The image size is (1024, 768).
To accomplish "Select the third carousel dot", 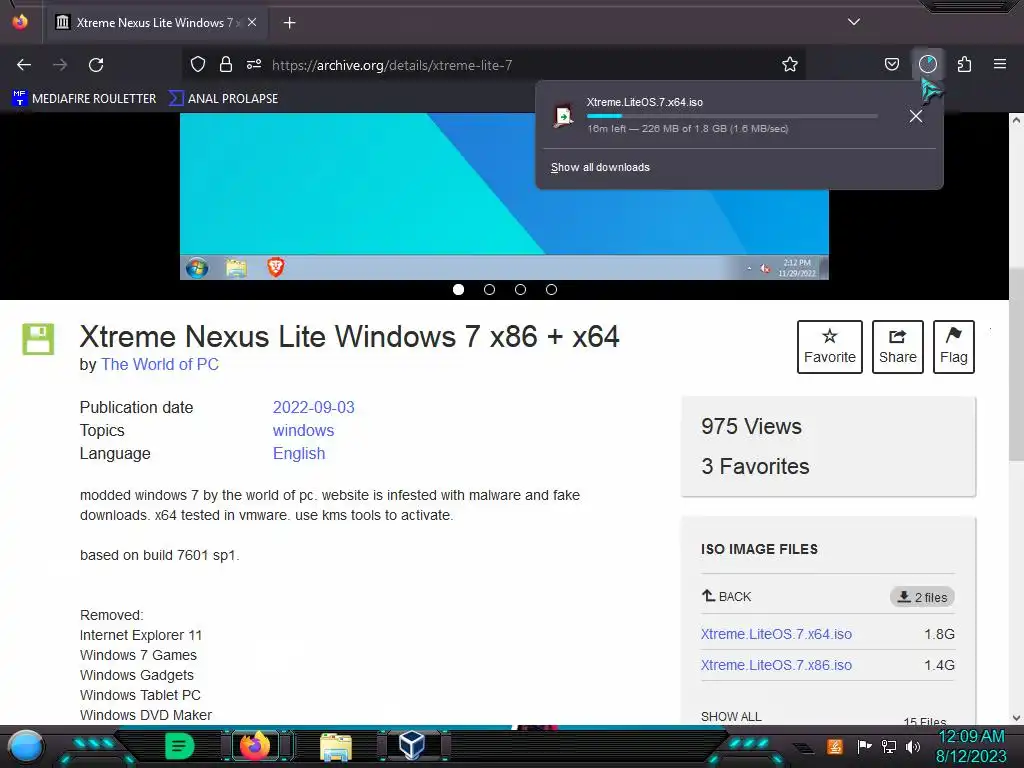I will [520, 289].
